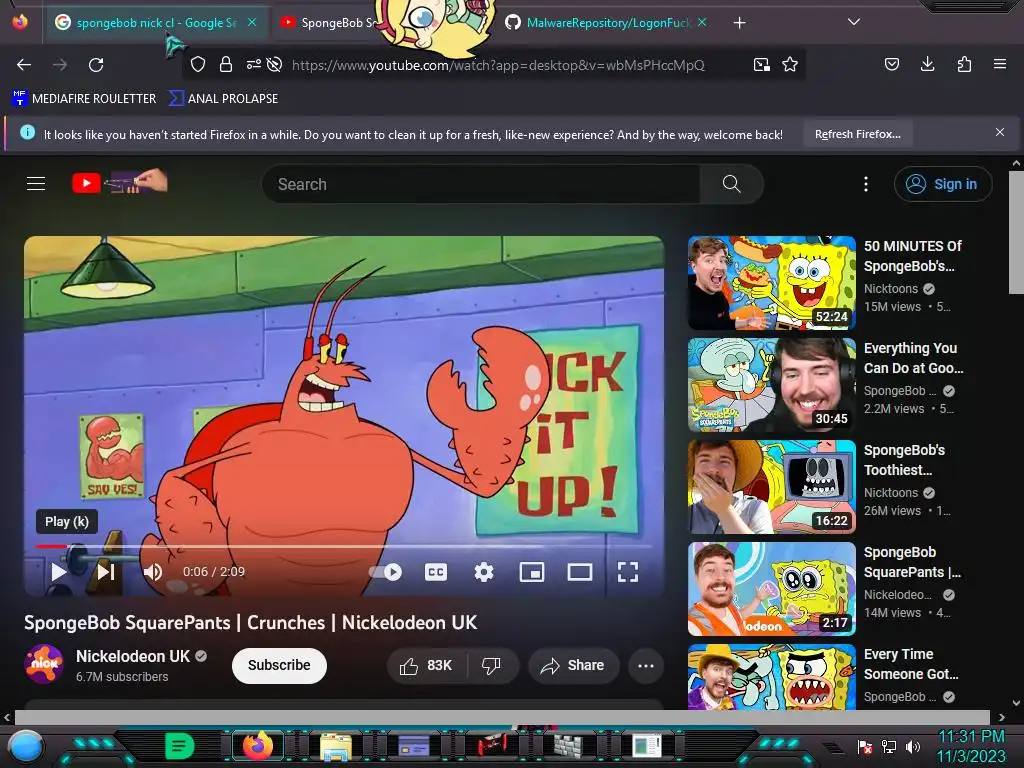The width and height of the screenshot is (1024, 768).
Task: Enter full screen mode
Action: 628,572
